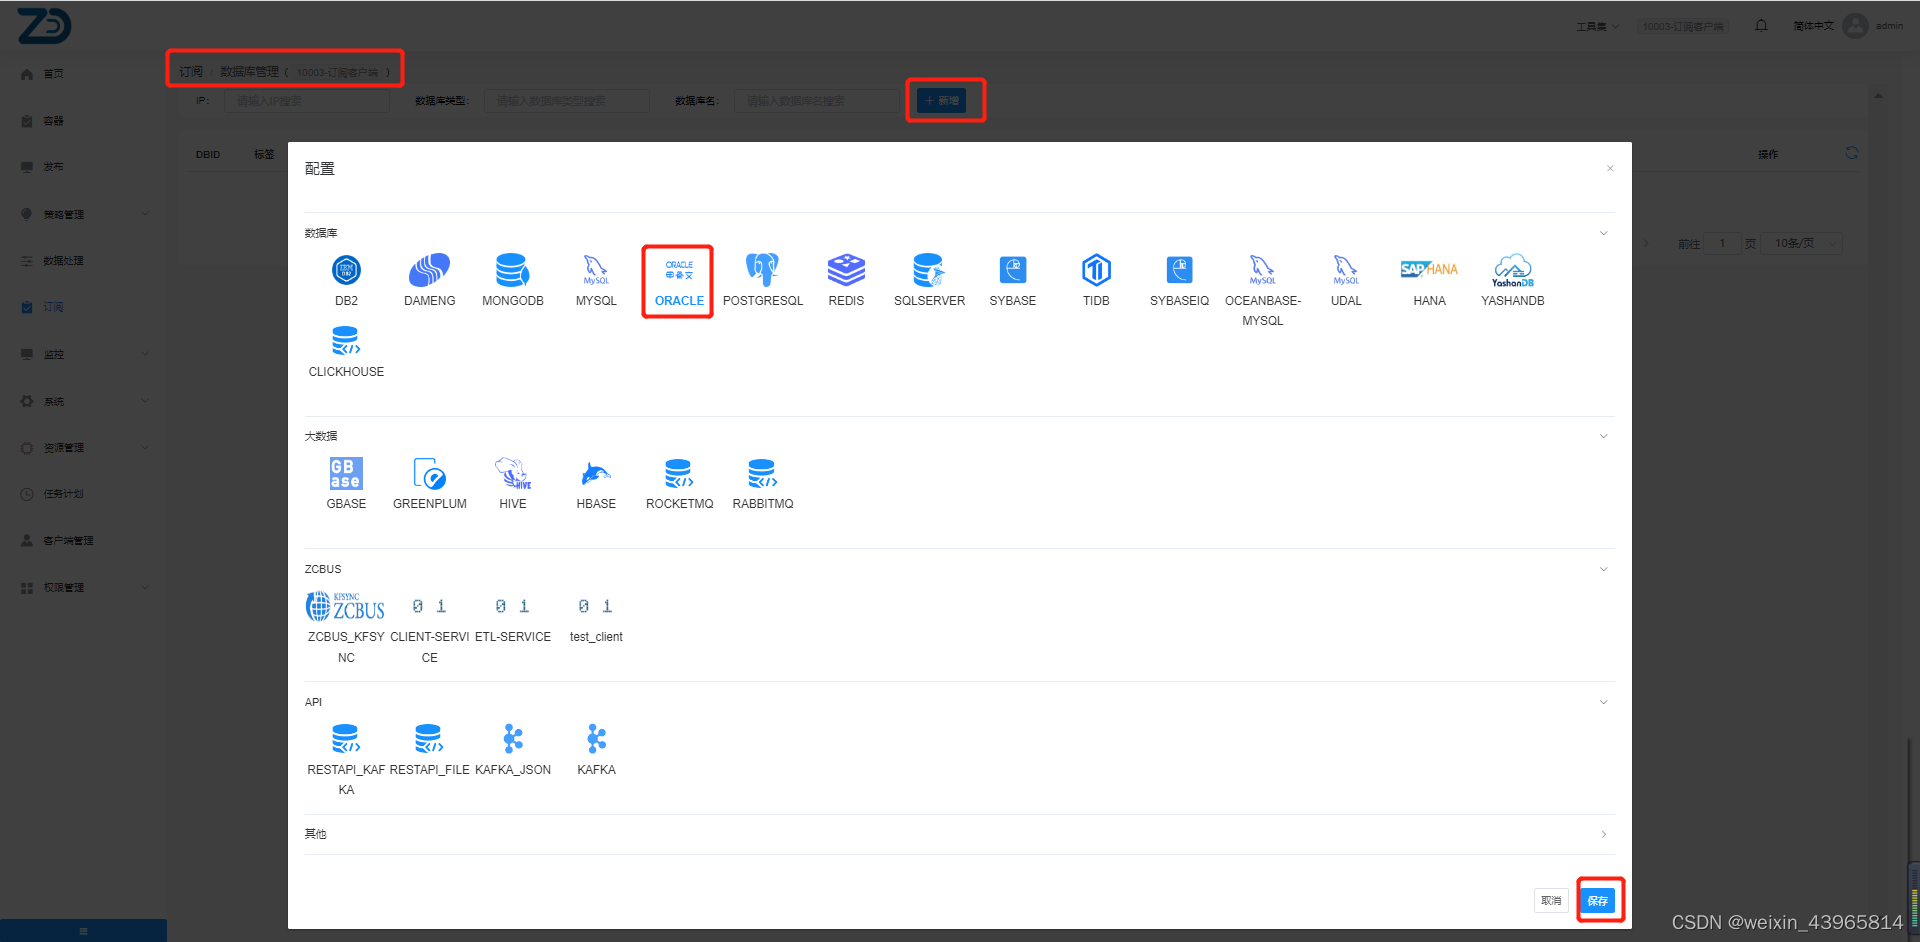Pick the RESTAPI_FILE icon
The image size is (1920, 942).
(429, 739)
